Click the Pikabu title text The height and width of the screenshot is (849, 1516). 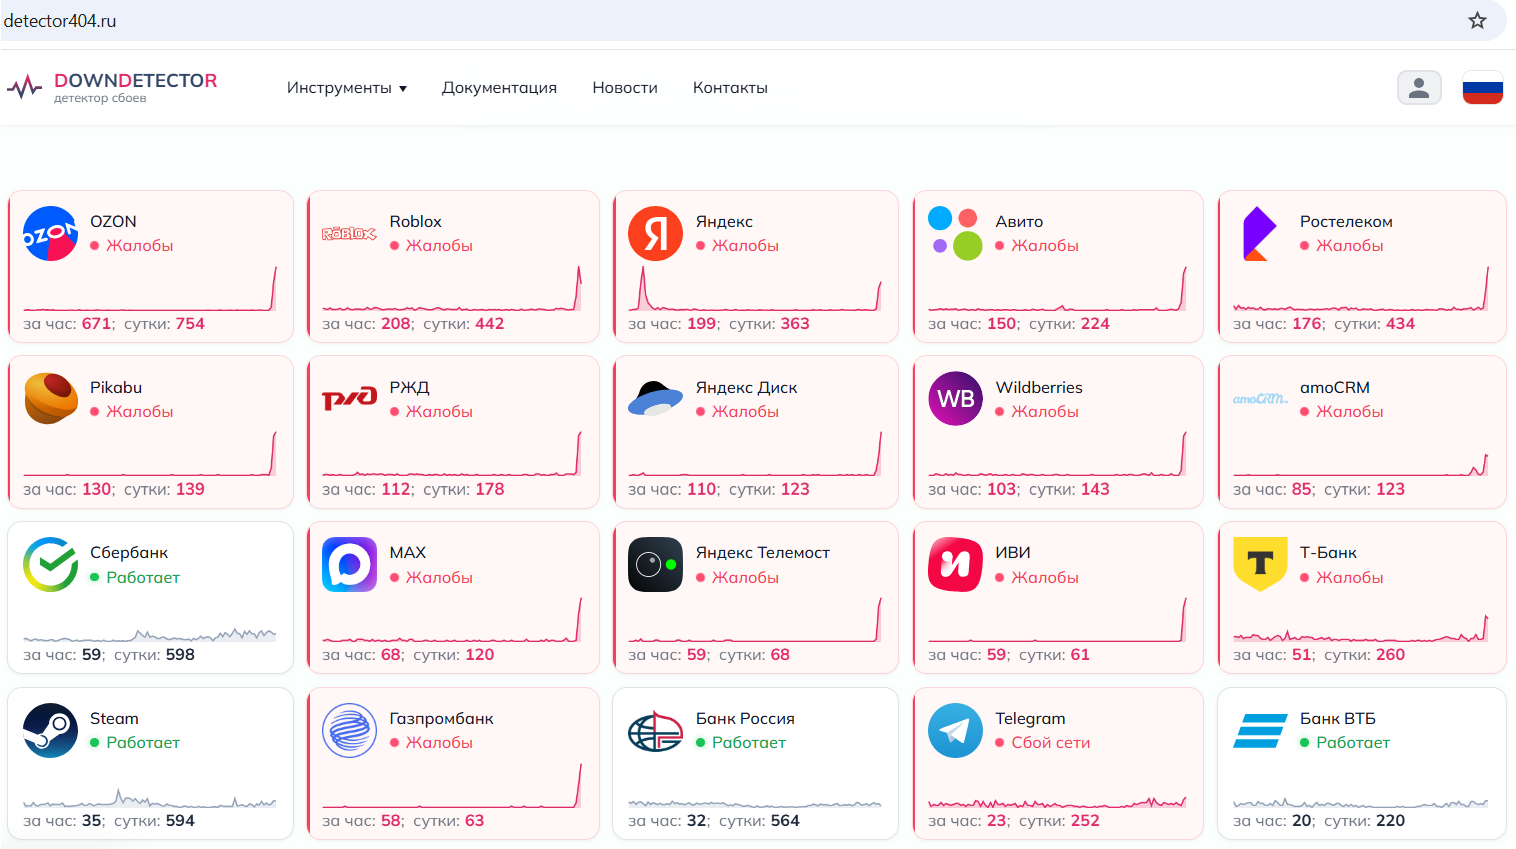(x=116, y=387)
